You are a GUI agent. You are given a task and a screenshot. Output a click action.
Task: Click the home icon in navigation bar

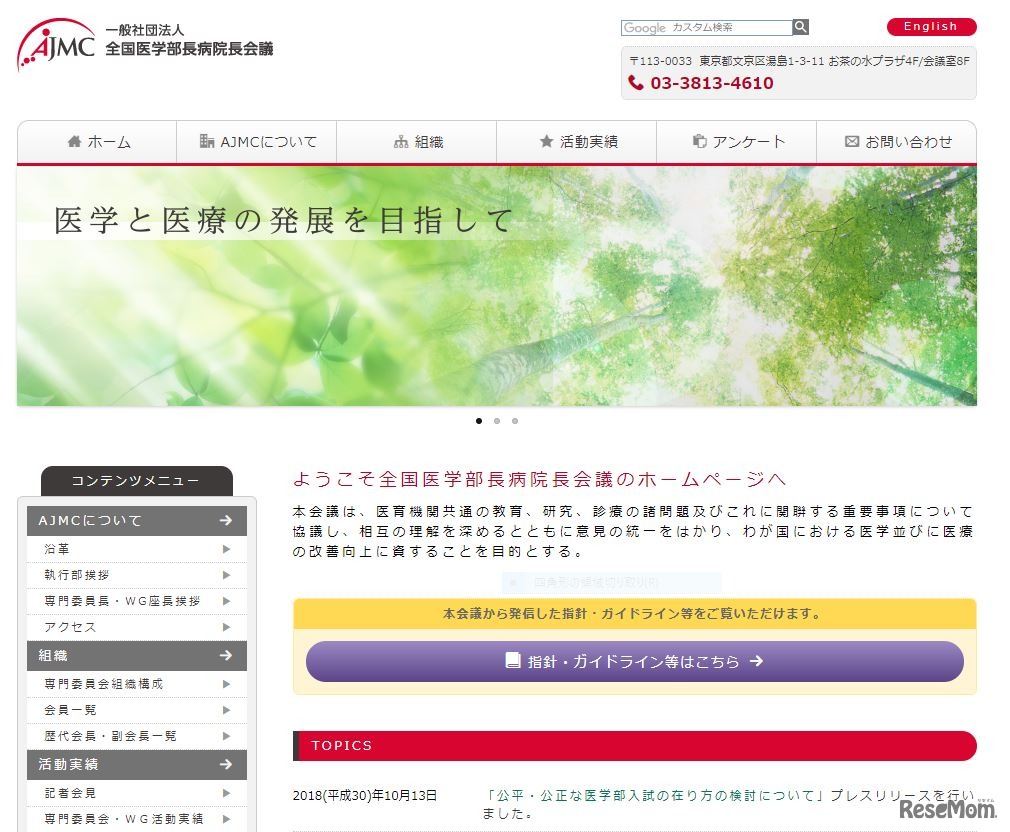[74, 142]
